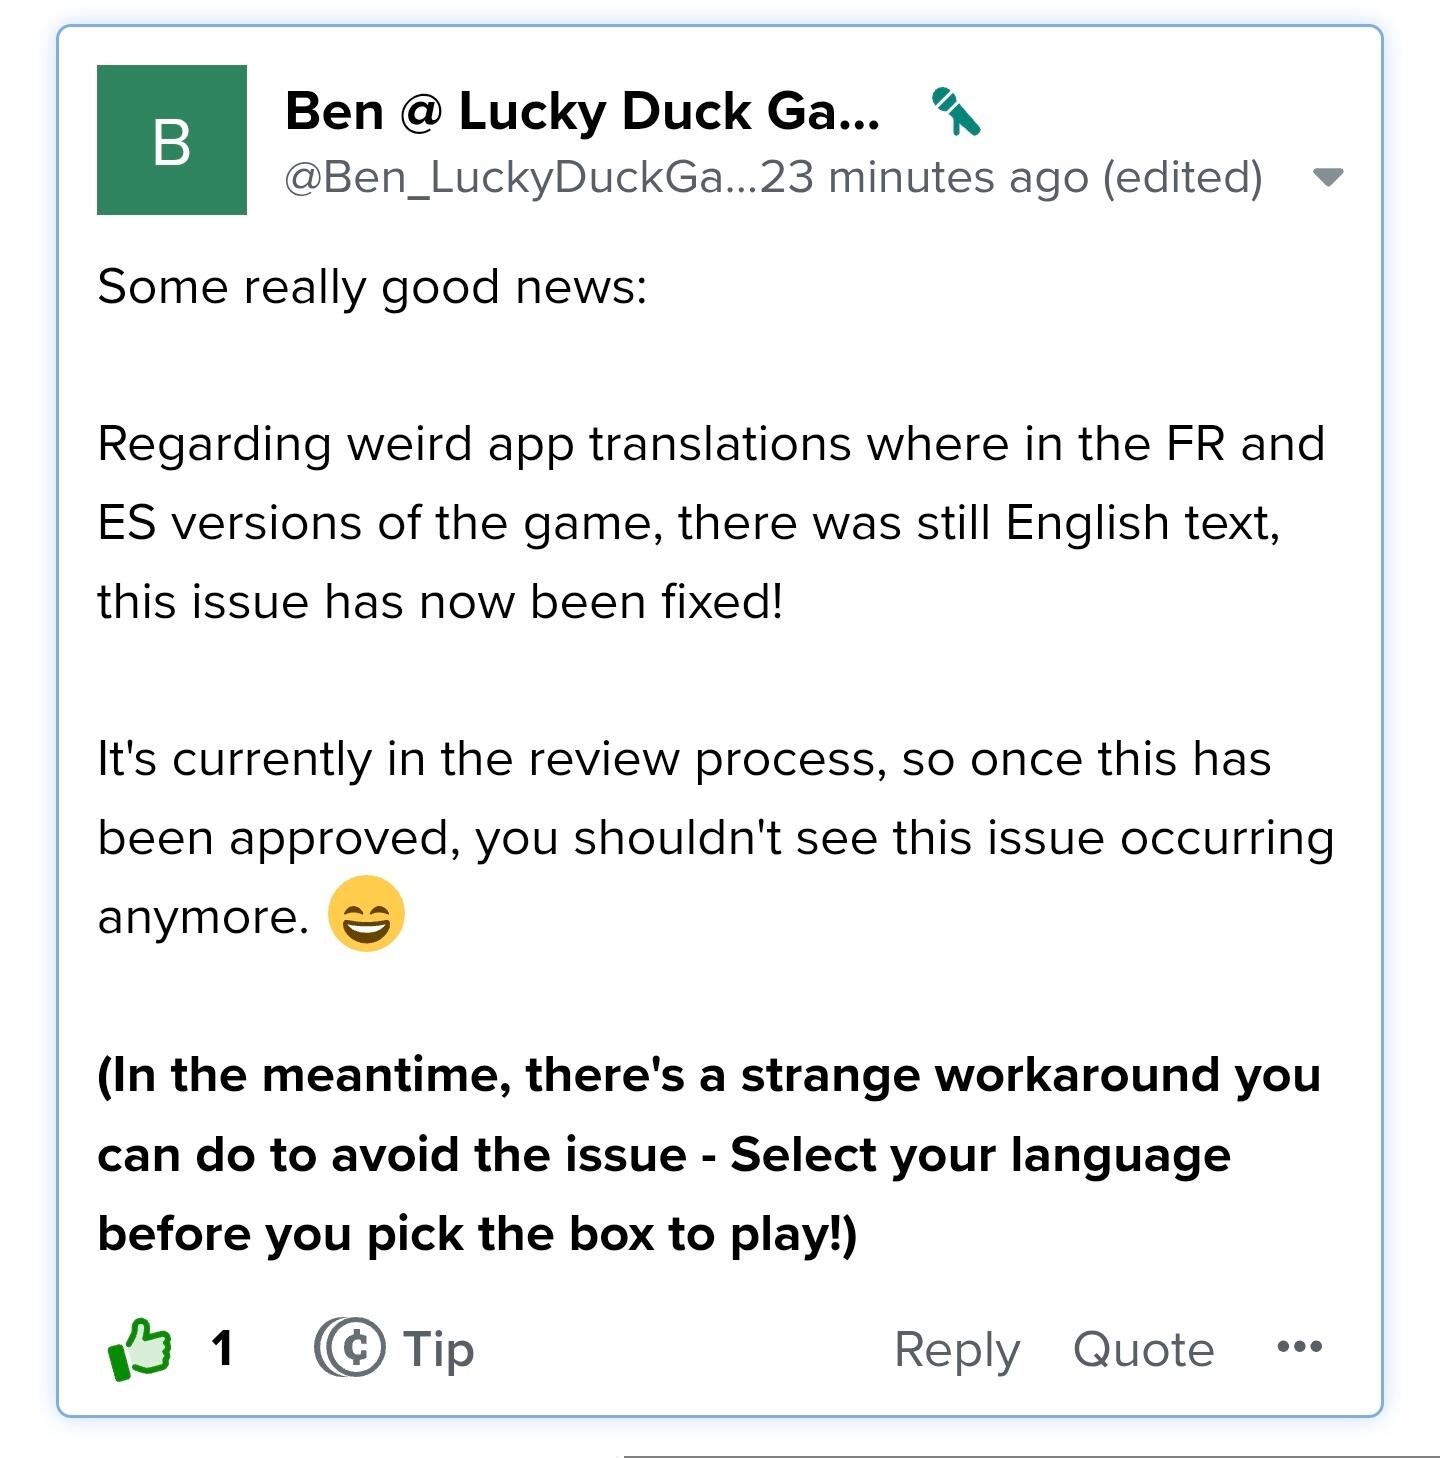This screenshot has height=1458, width=1440.
Task: Expand the comment options dropdown arrow
Action: click(1327, 178)
